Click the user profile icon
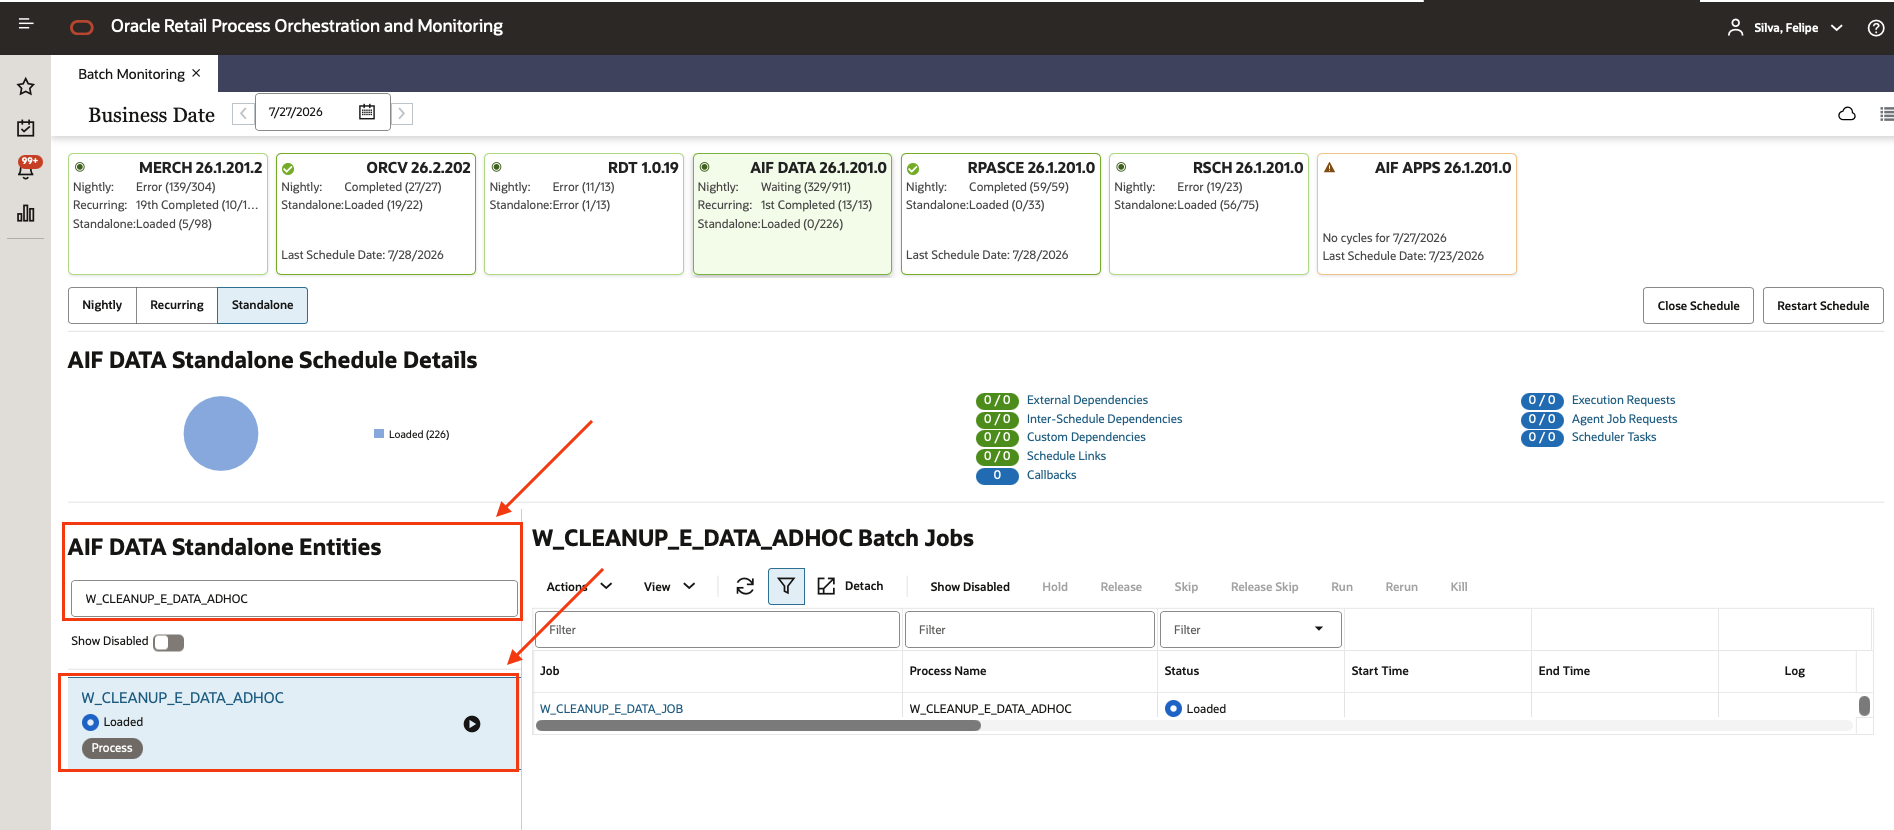Screen dimensions: 1894x830 click(x=1735, y=28)
